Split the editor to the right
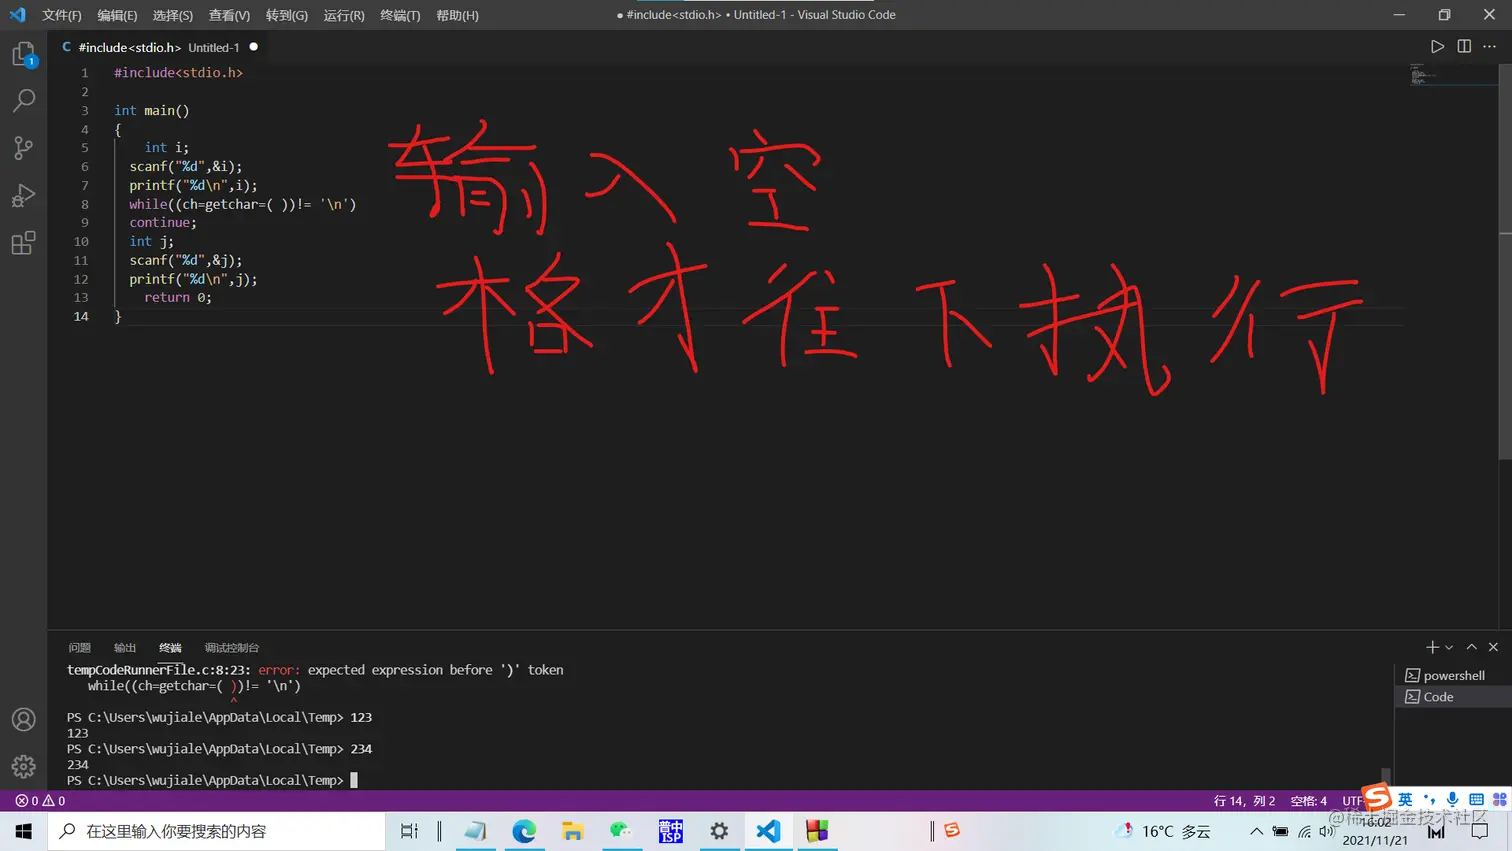Viewport: 1512px width, 851px height. 1464,47
